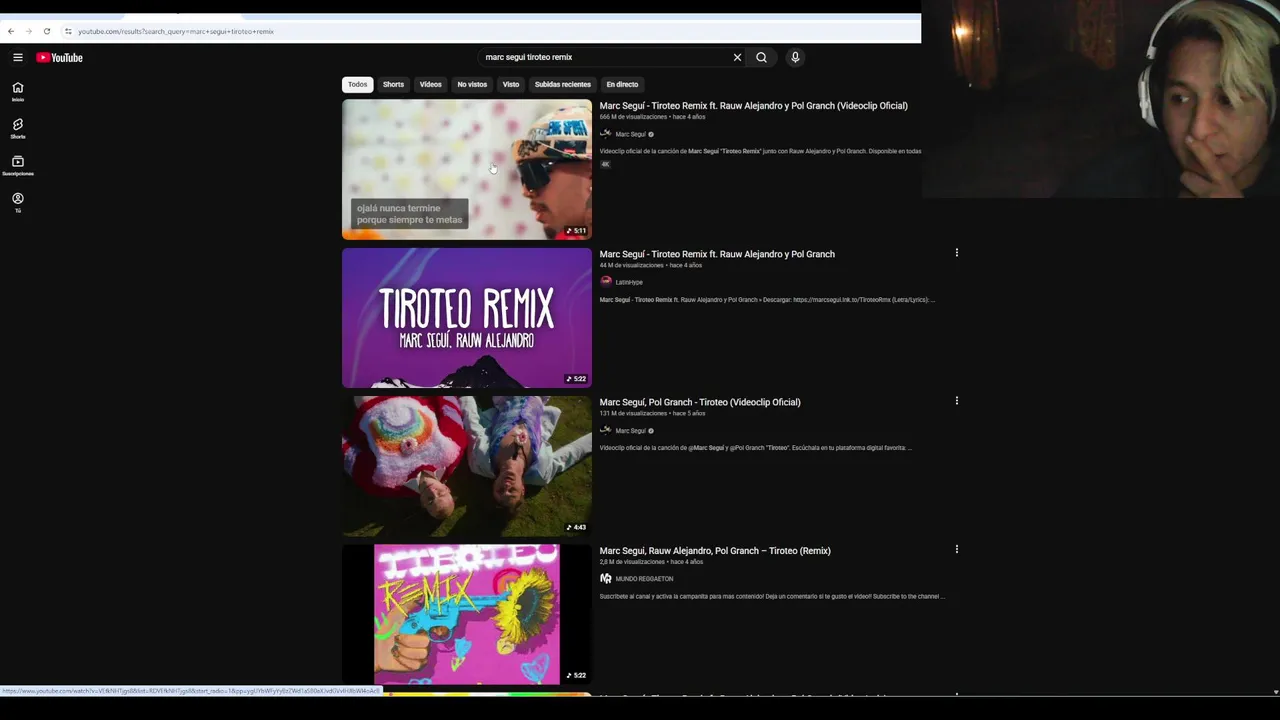Click the browser forward arrow
The image size is (1280, 720).
click(x=28, y=31)
